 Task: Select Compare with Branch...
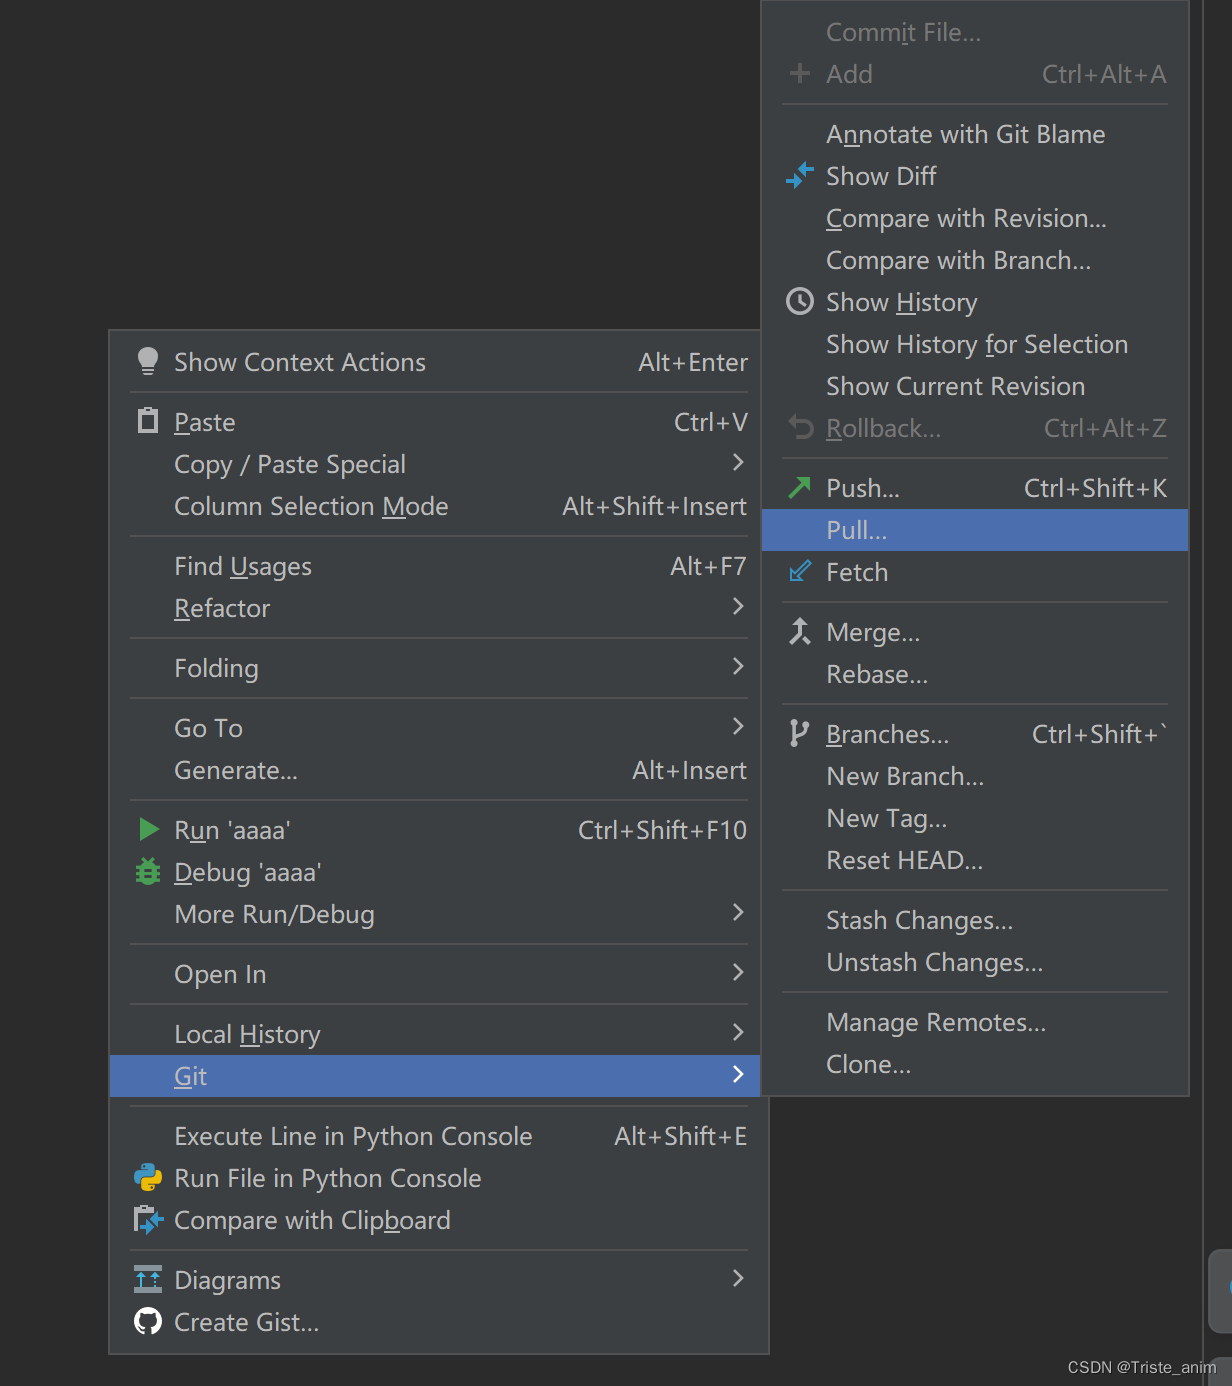click(x=975, y=260)
